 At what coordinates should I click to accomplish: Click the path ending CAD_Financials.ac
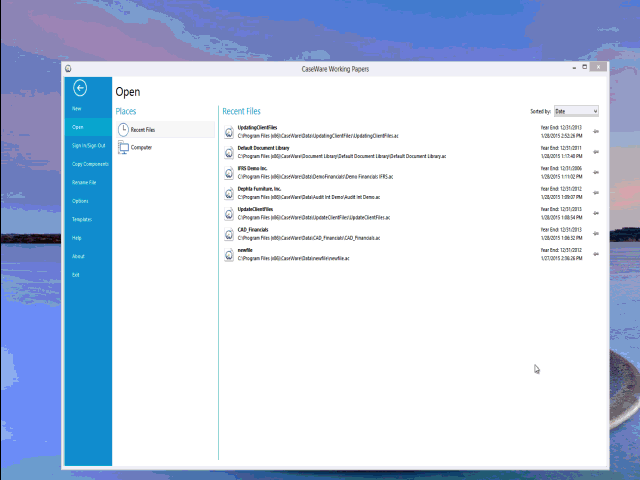point(309,238)
